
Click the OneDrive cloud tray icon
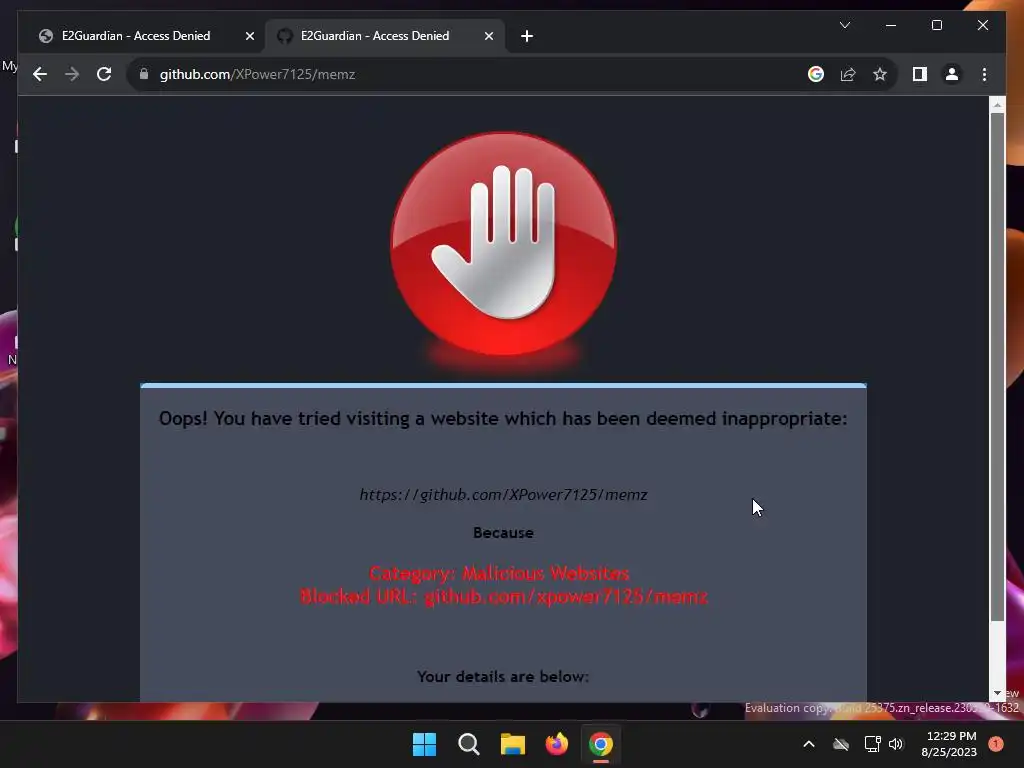pyautogui.click(x=840, y=744)
